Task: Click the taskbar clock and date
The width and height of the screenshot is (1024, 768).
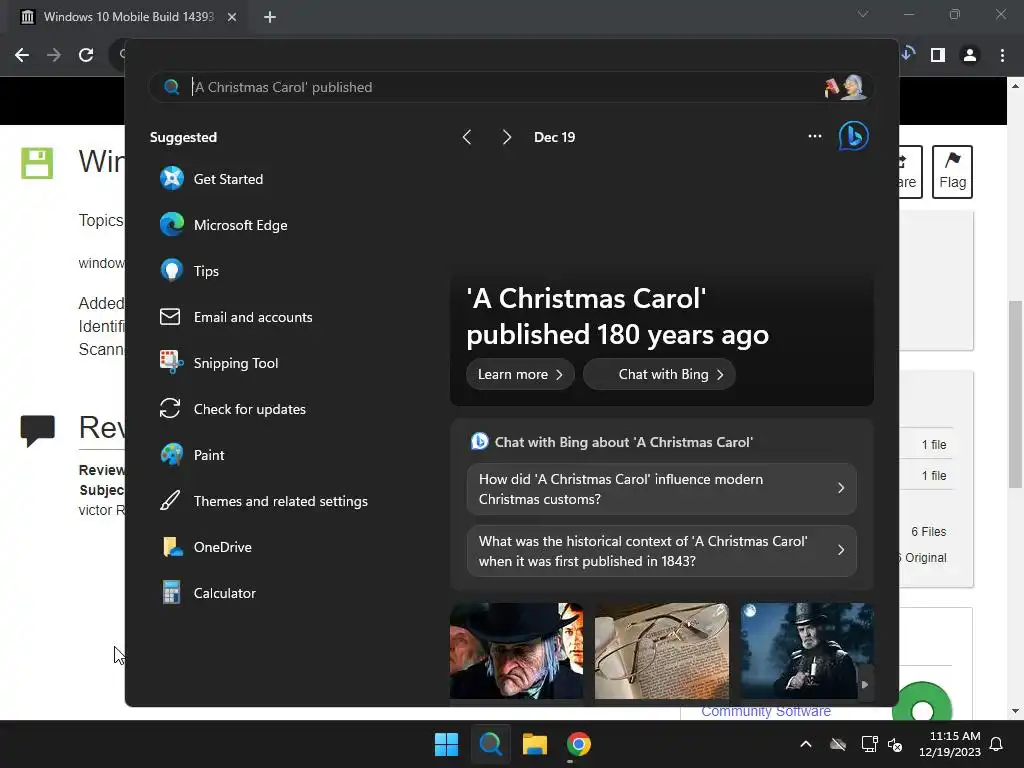Action: click(950, 744)
